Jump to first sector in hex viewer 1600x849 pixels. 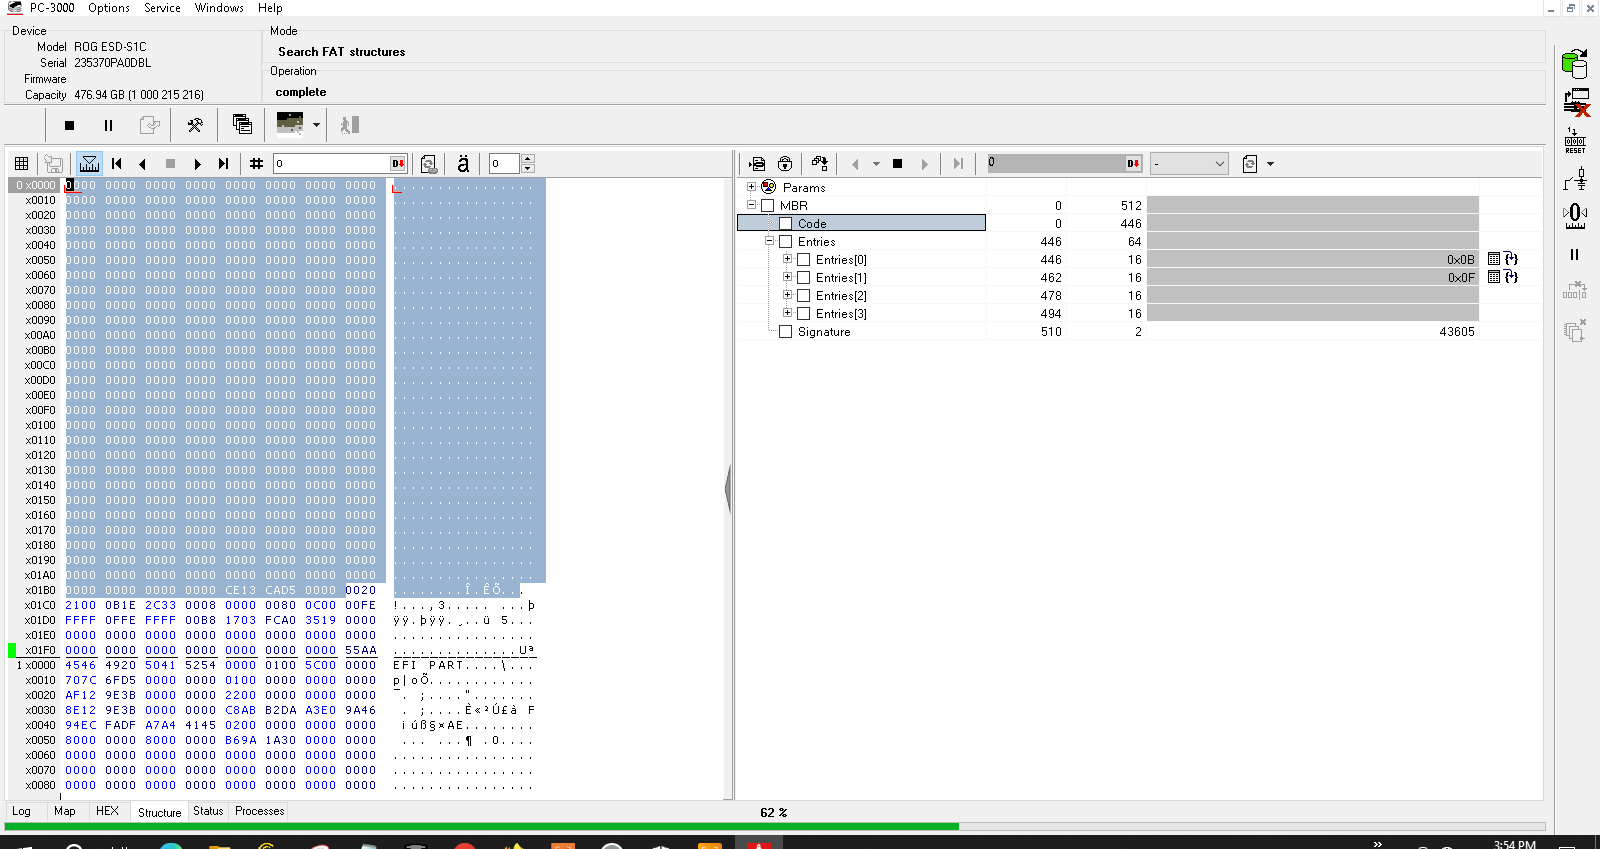[x=117, y=163]
